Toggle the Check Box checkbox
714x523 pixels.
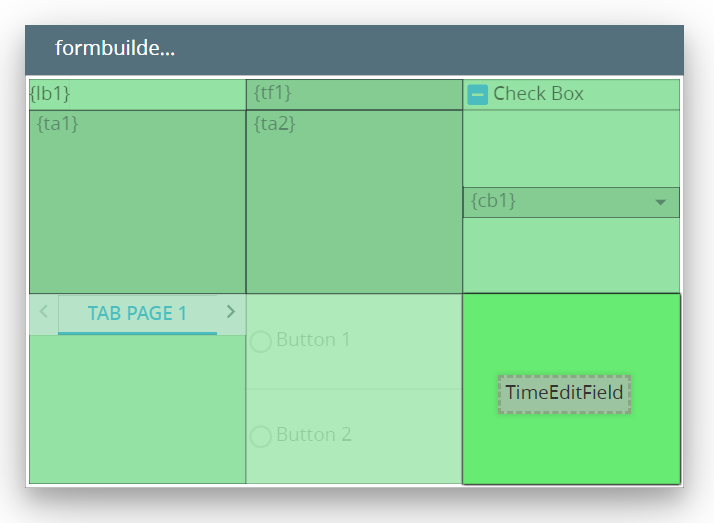tap(478, 95)
